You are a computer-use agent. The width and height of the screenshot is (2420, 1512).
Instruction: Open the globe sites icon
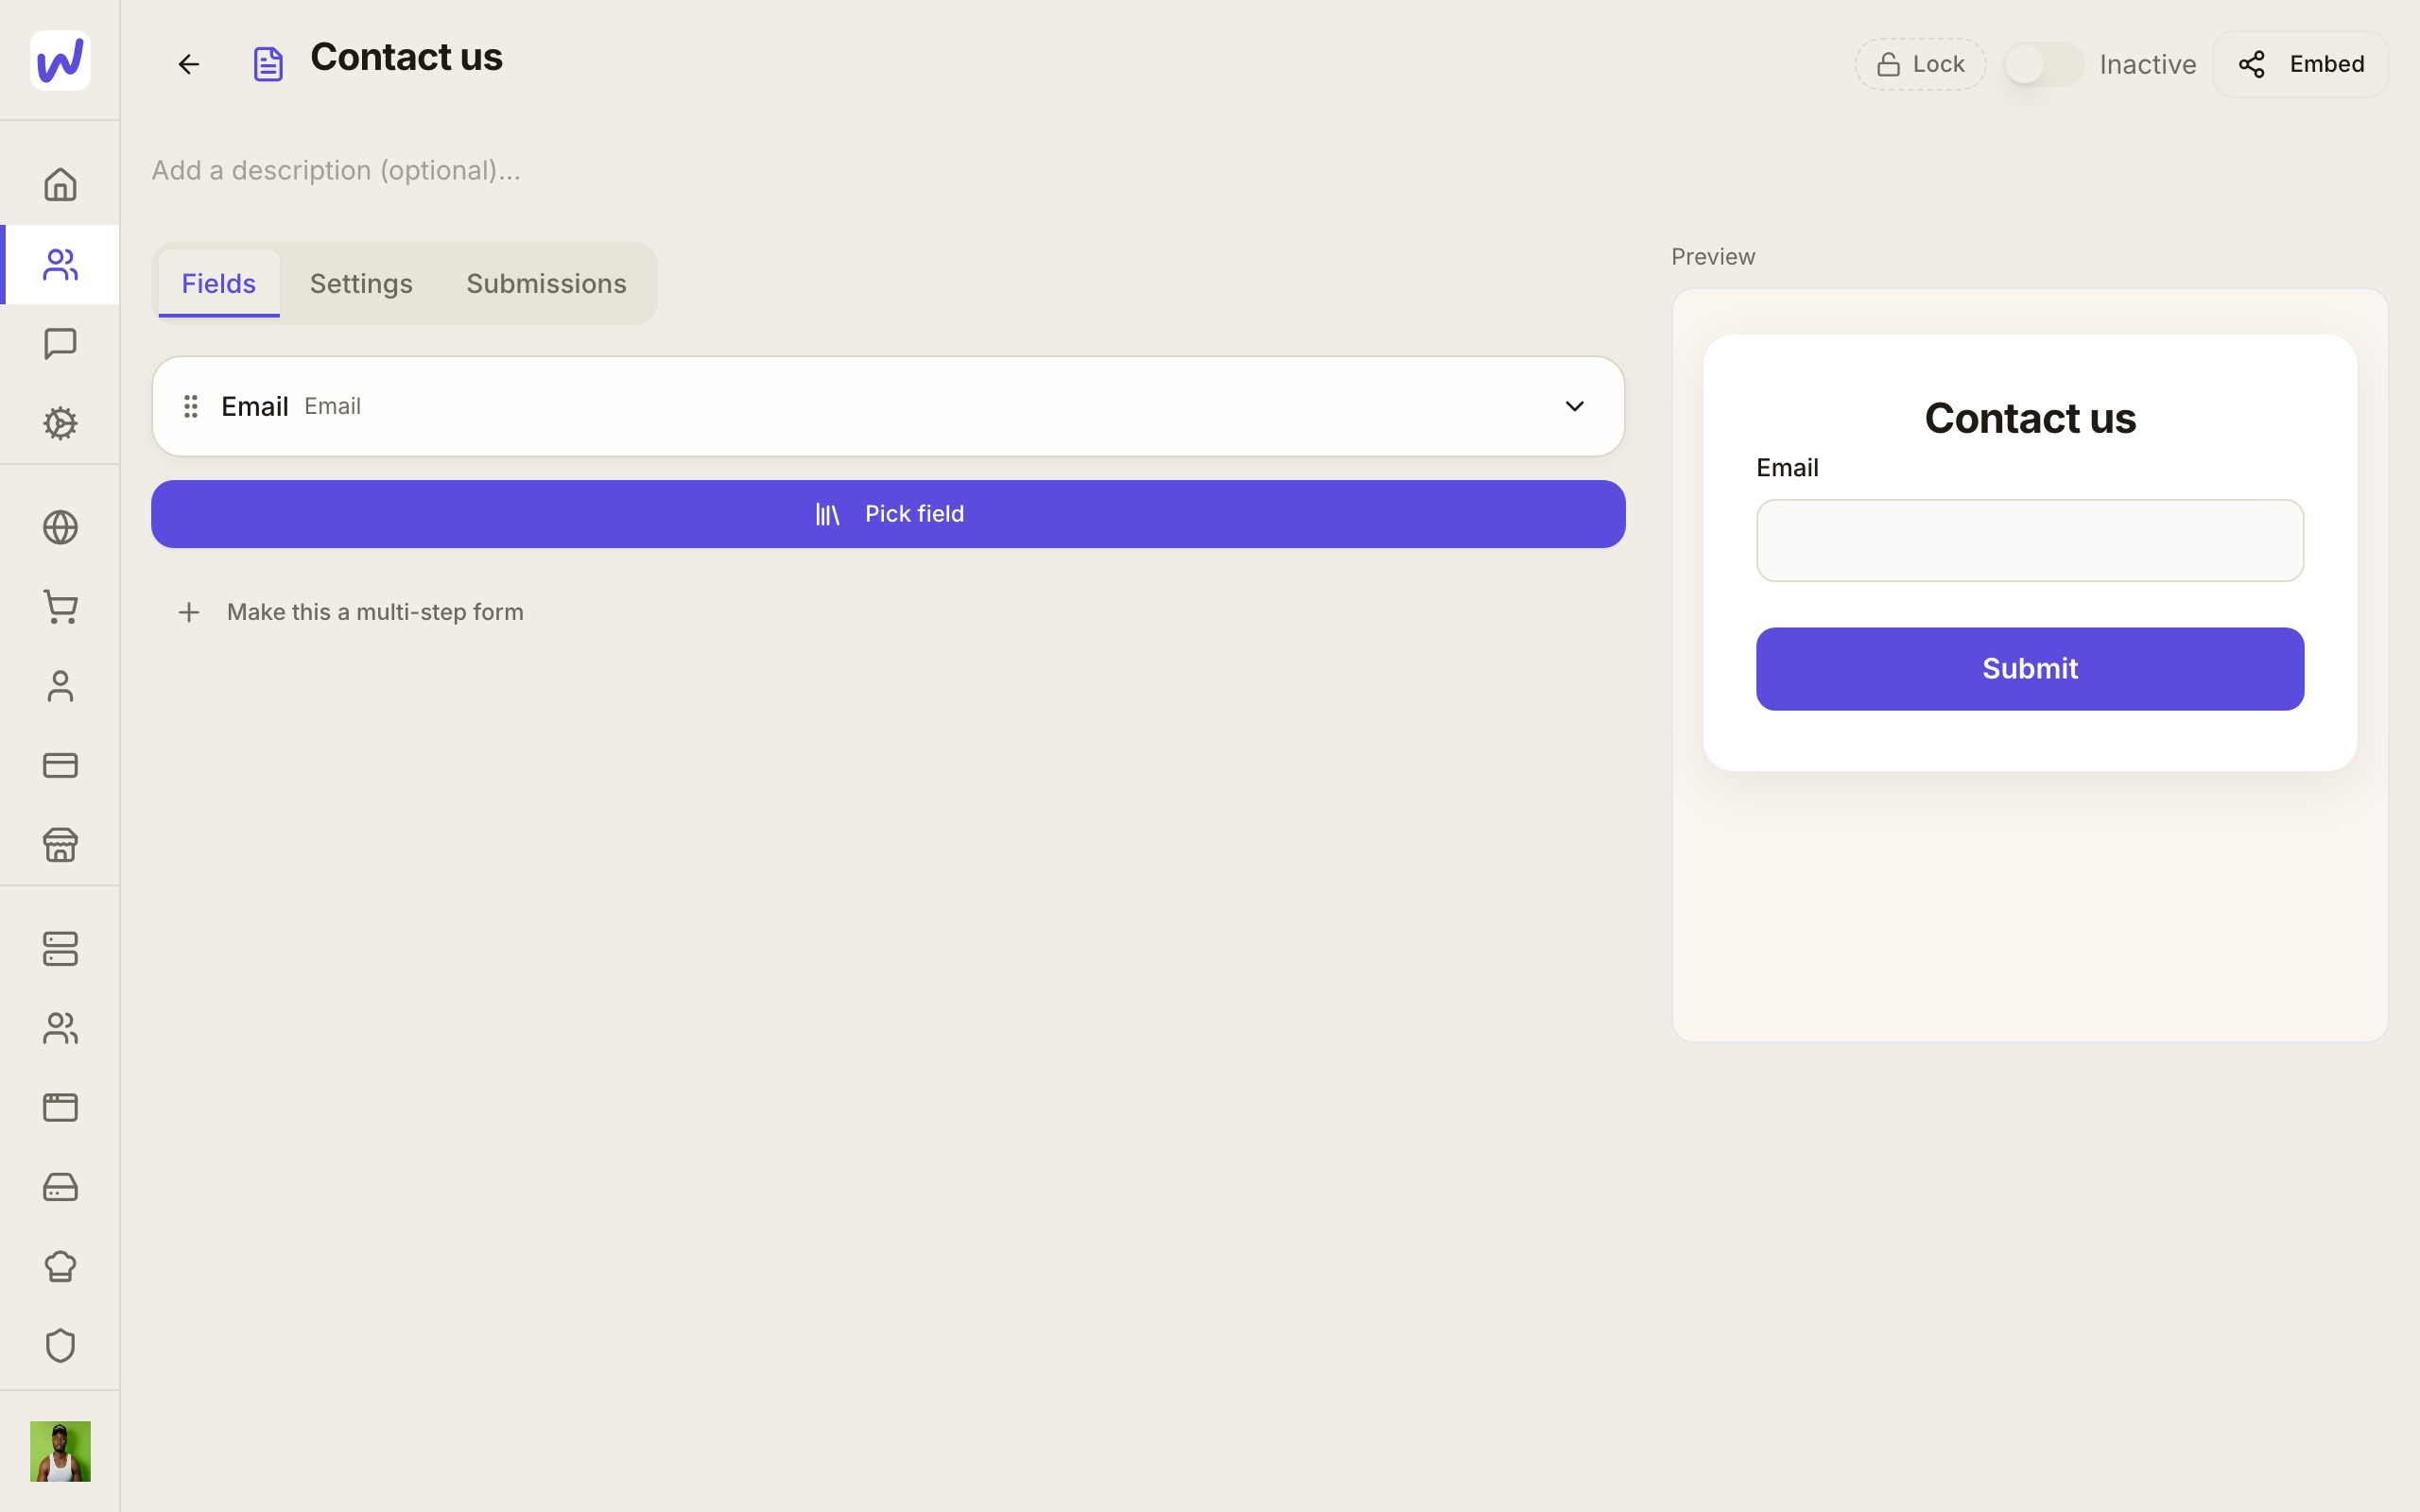point(60,528)
